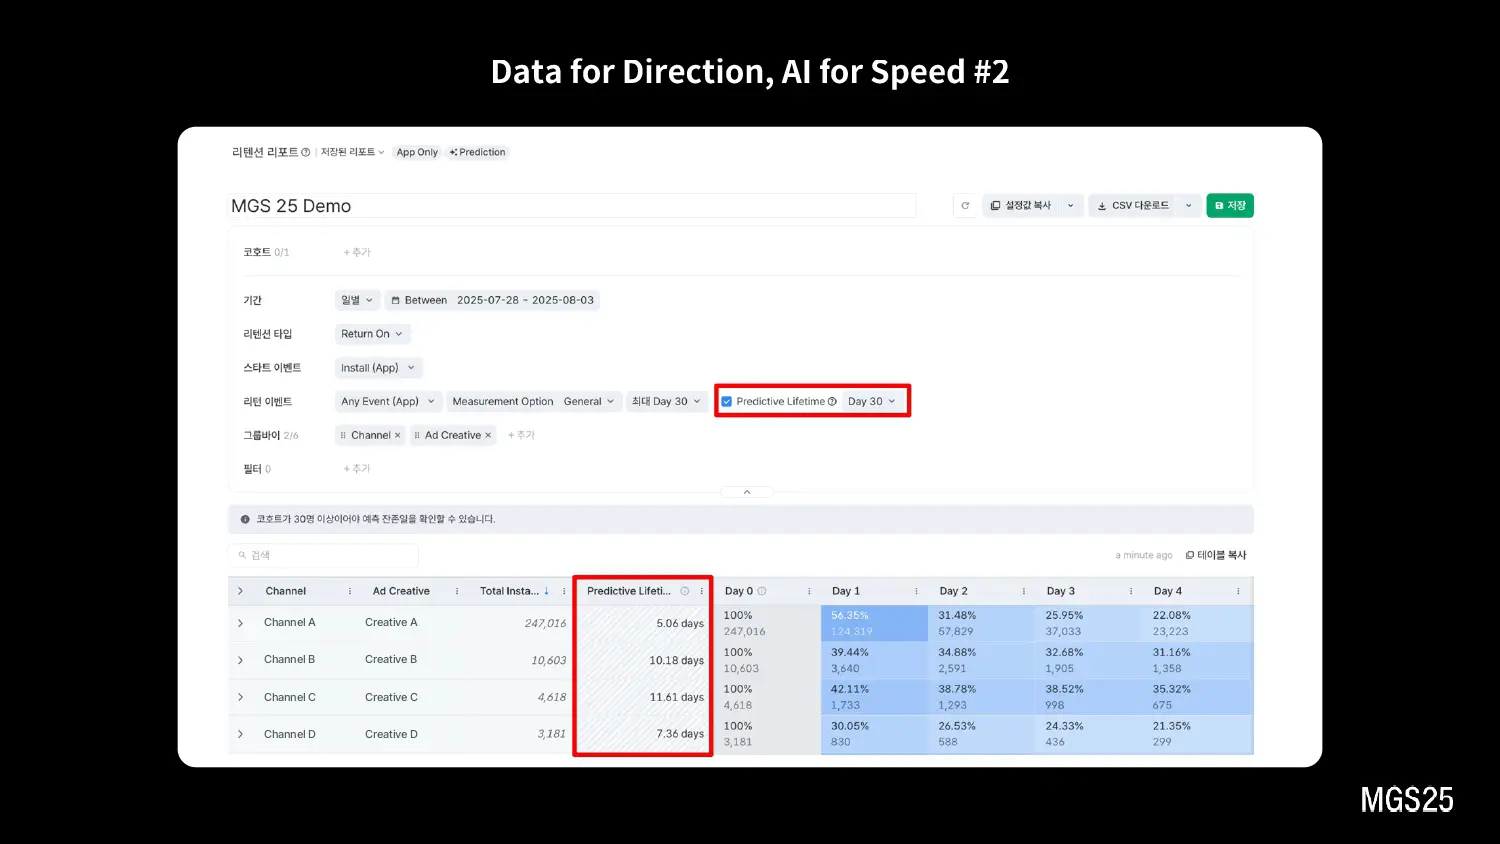Open the Between 2025-07-28 ~ 2025-08-03 date picker

[492, 300]
